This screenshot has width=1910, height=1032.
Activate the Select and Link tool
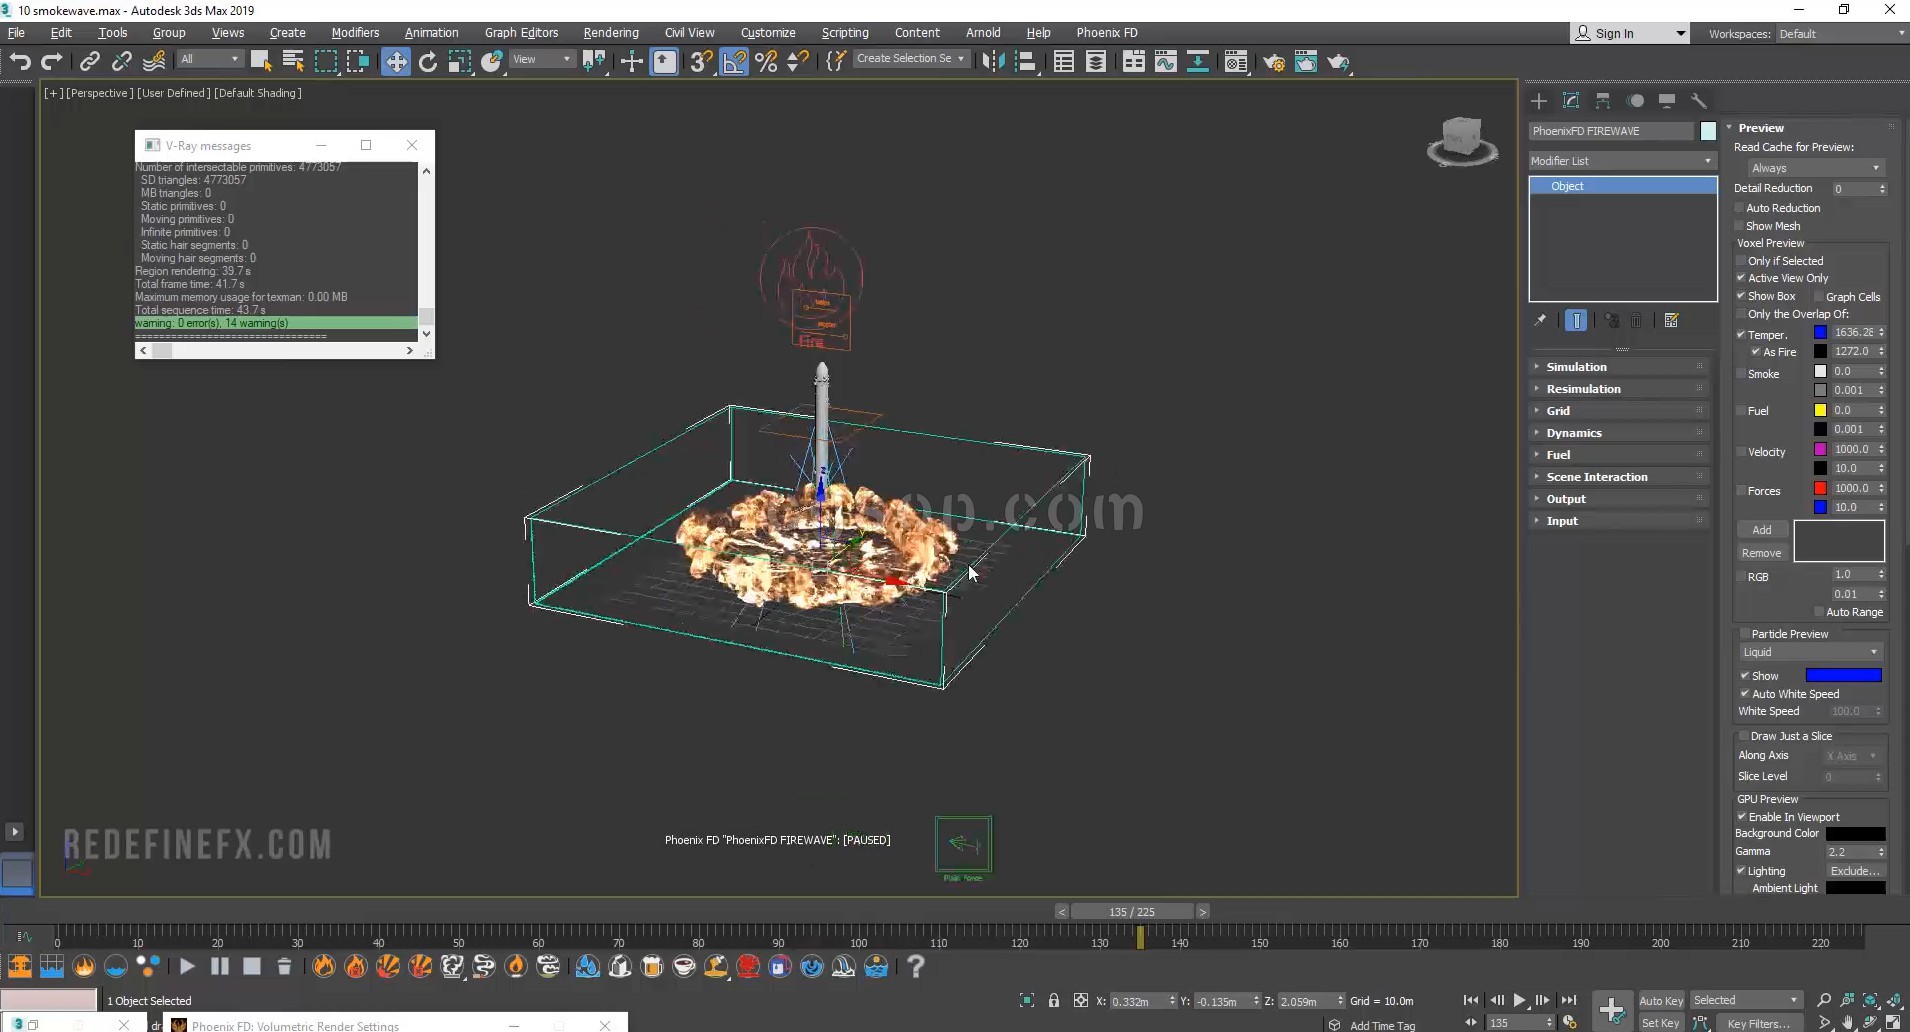pyautogui.click(x=90, y=62)
